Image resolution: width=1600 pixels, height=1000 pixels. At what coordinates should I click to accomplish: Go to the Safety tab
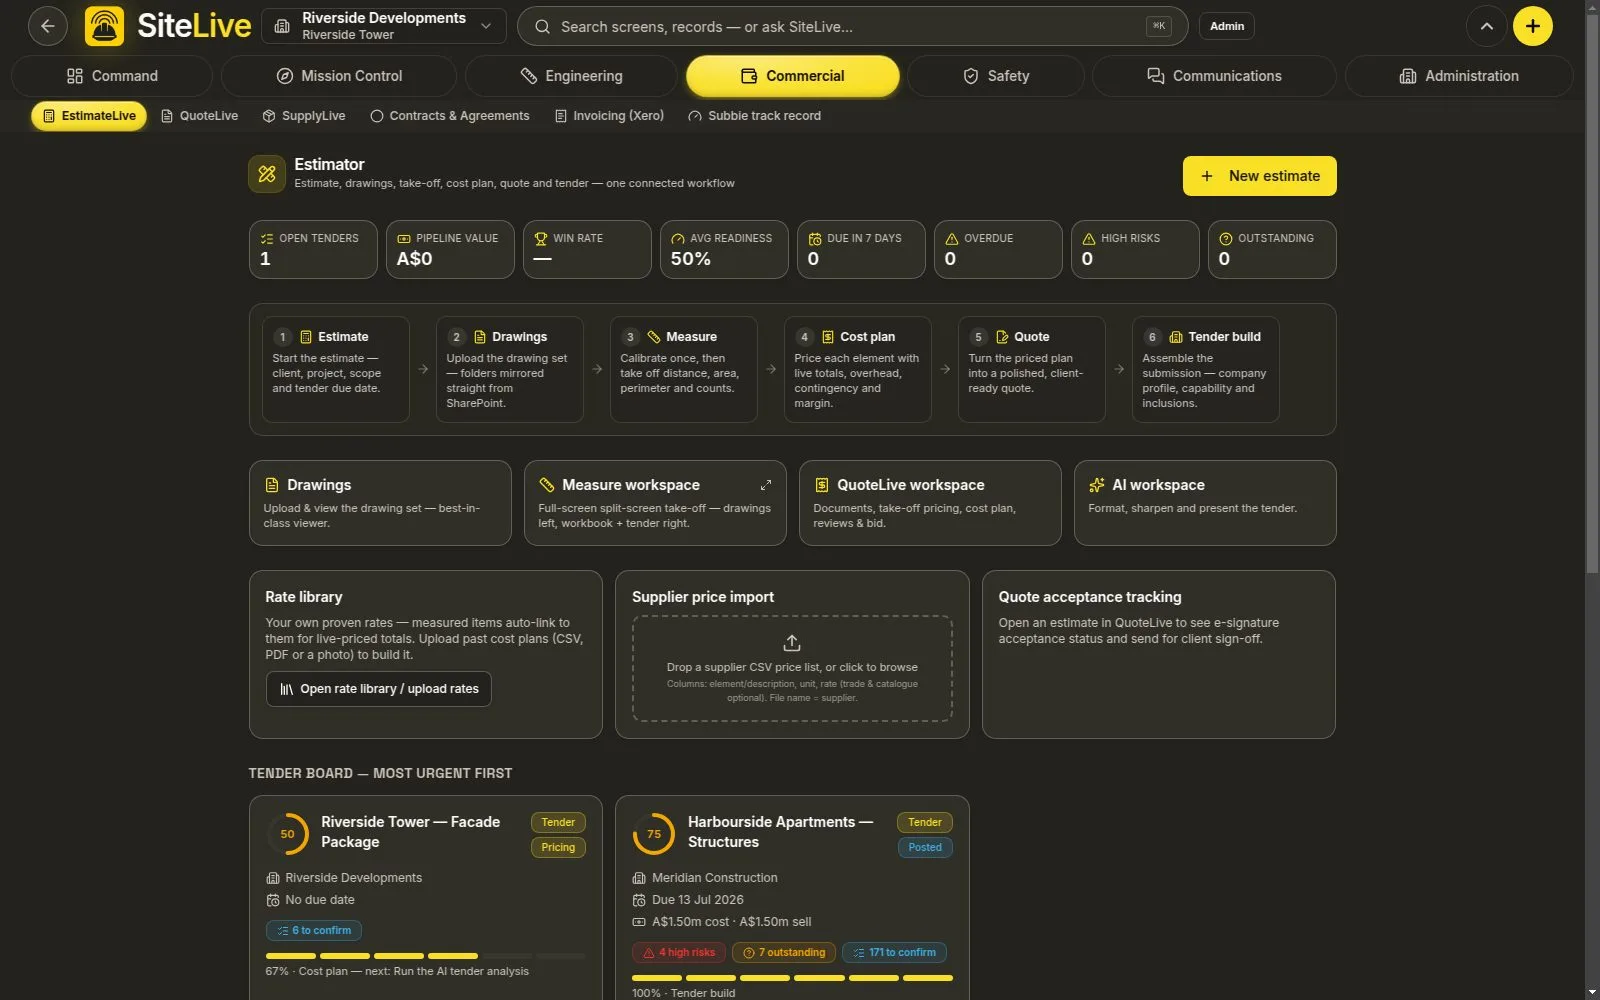click(x=996, y=76)
